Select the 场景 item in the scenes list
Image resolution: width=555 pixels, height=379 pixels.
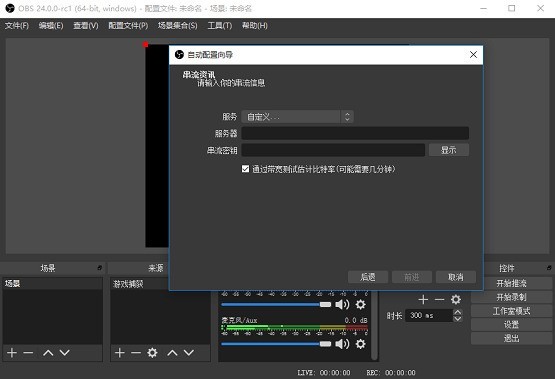tap(52, 283)
